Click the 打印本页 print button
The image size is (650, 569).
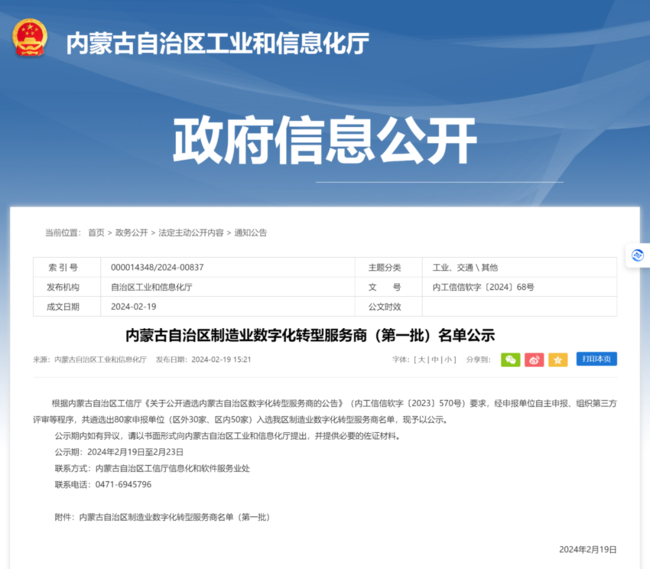597,359
